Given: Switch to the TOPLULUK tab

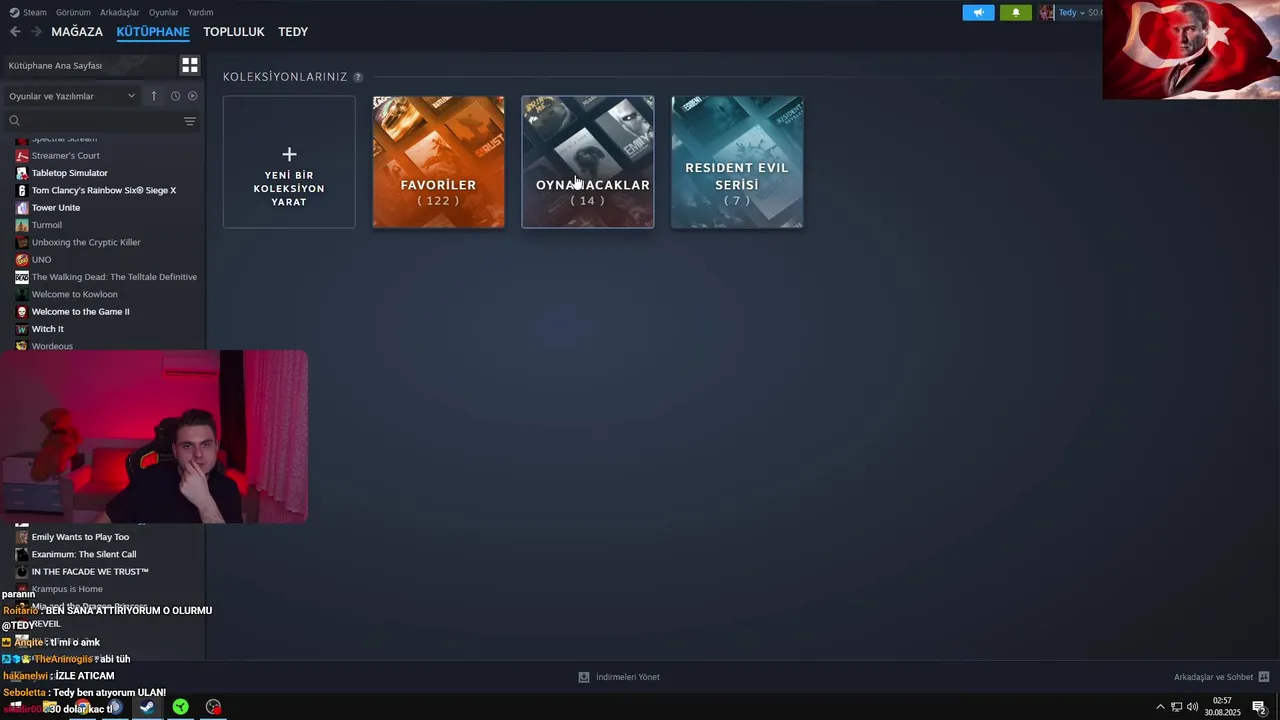Looking at the screenshot, I should click(x=233, y=32).
